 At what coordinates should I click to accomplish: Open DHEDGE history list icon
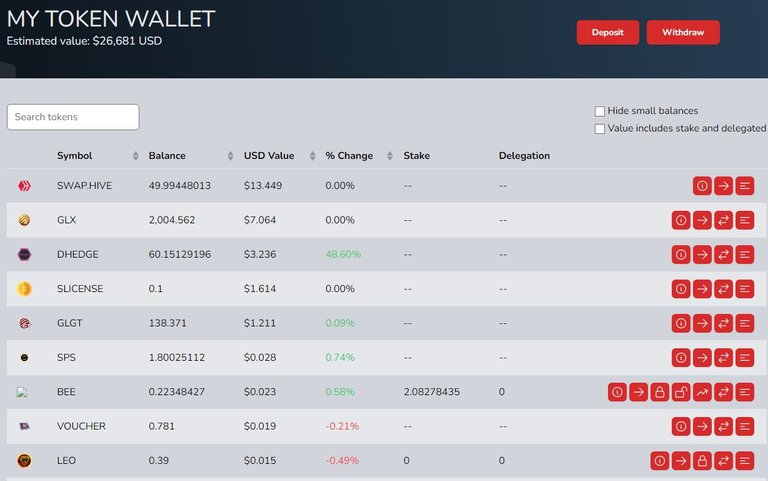click(x=744, y=255)
